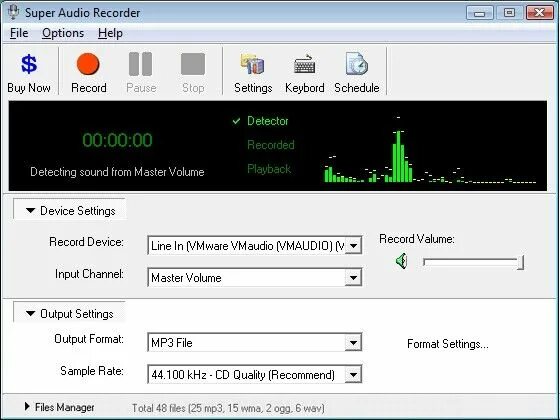560x420 pixels.
Task: Open the Output Format dropdown
Action: click(x=353, y=343)
